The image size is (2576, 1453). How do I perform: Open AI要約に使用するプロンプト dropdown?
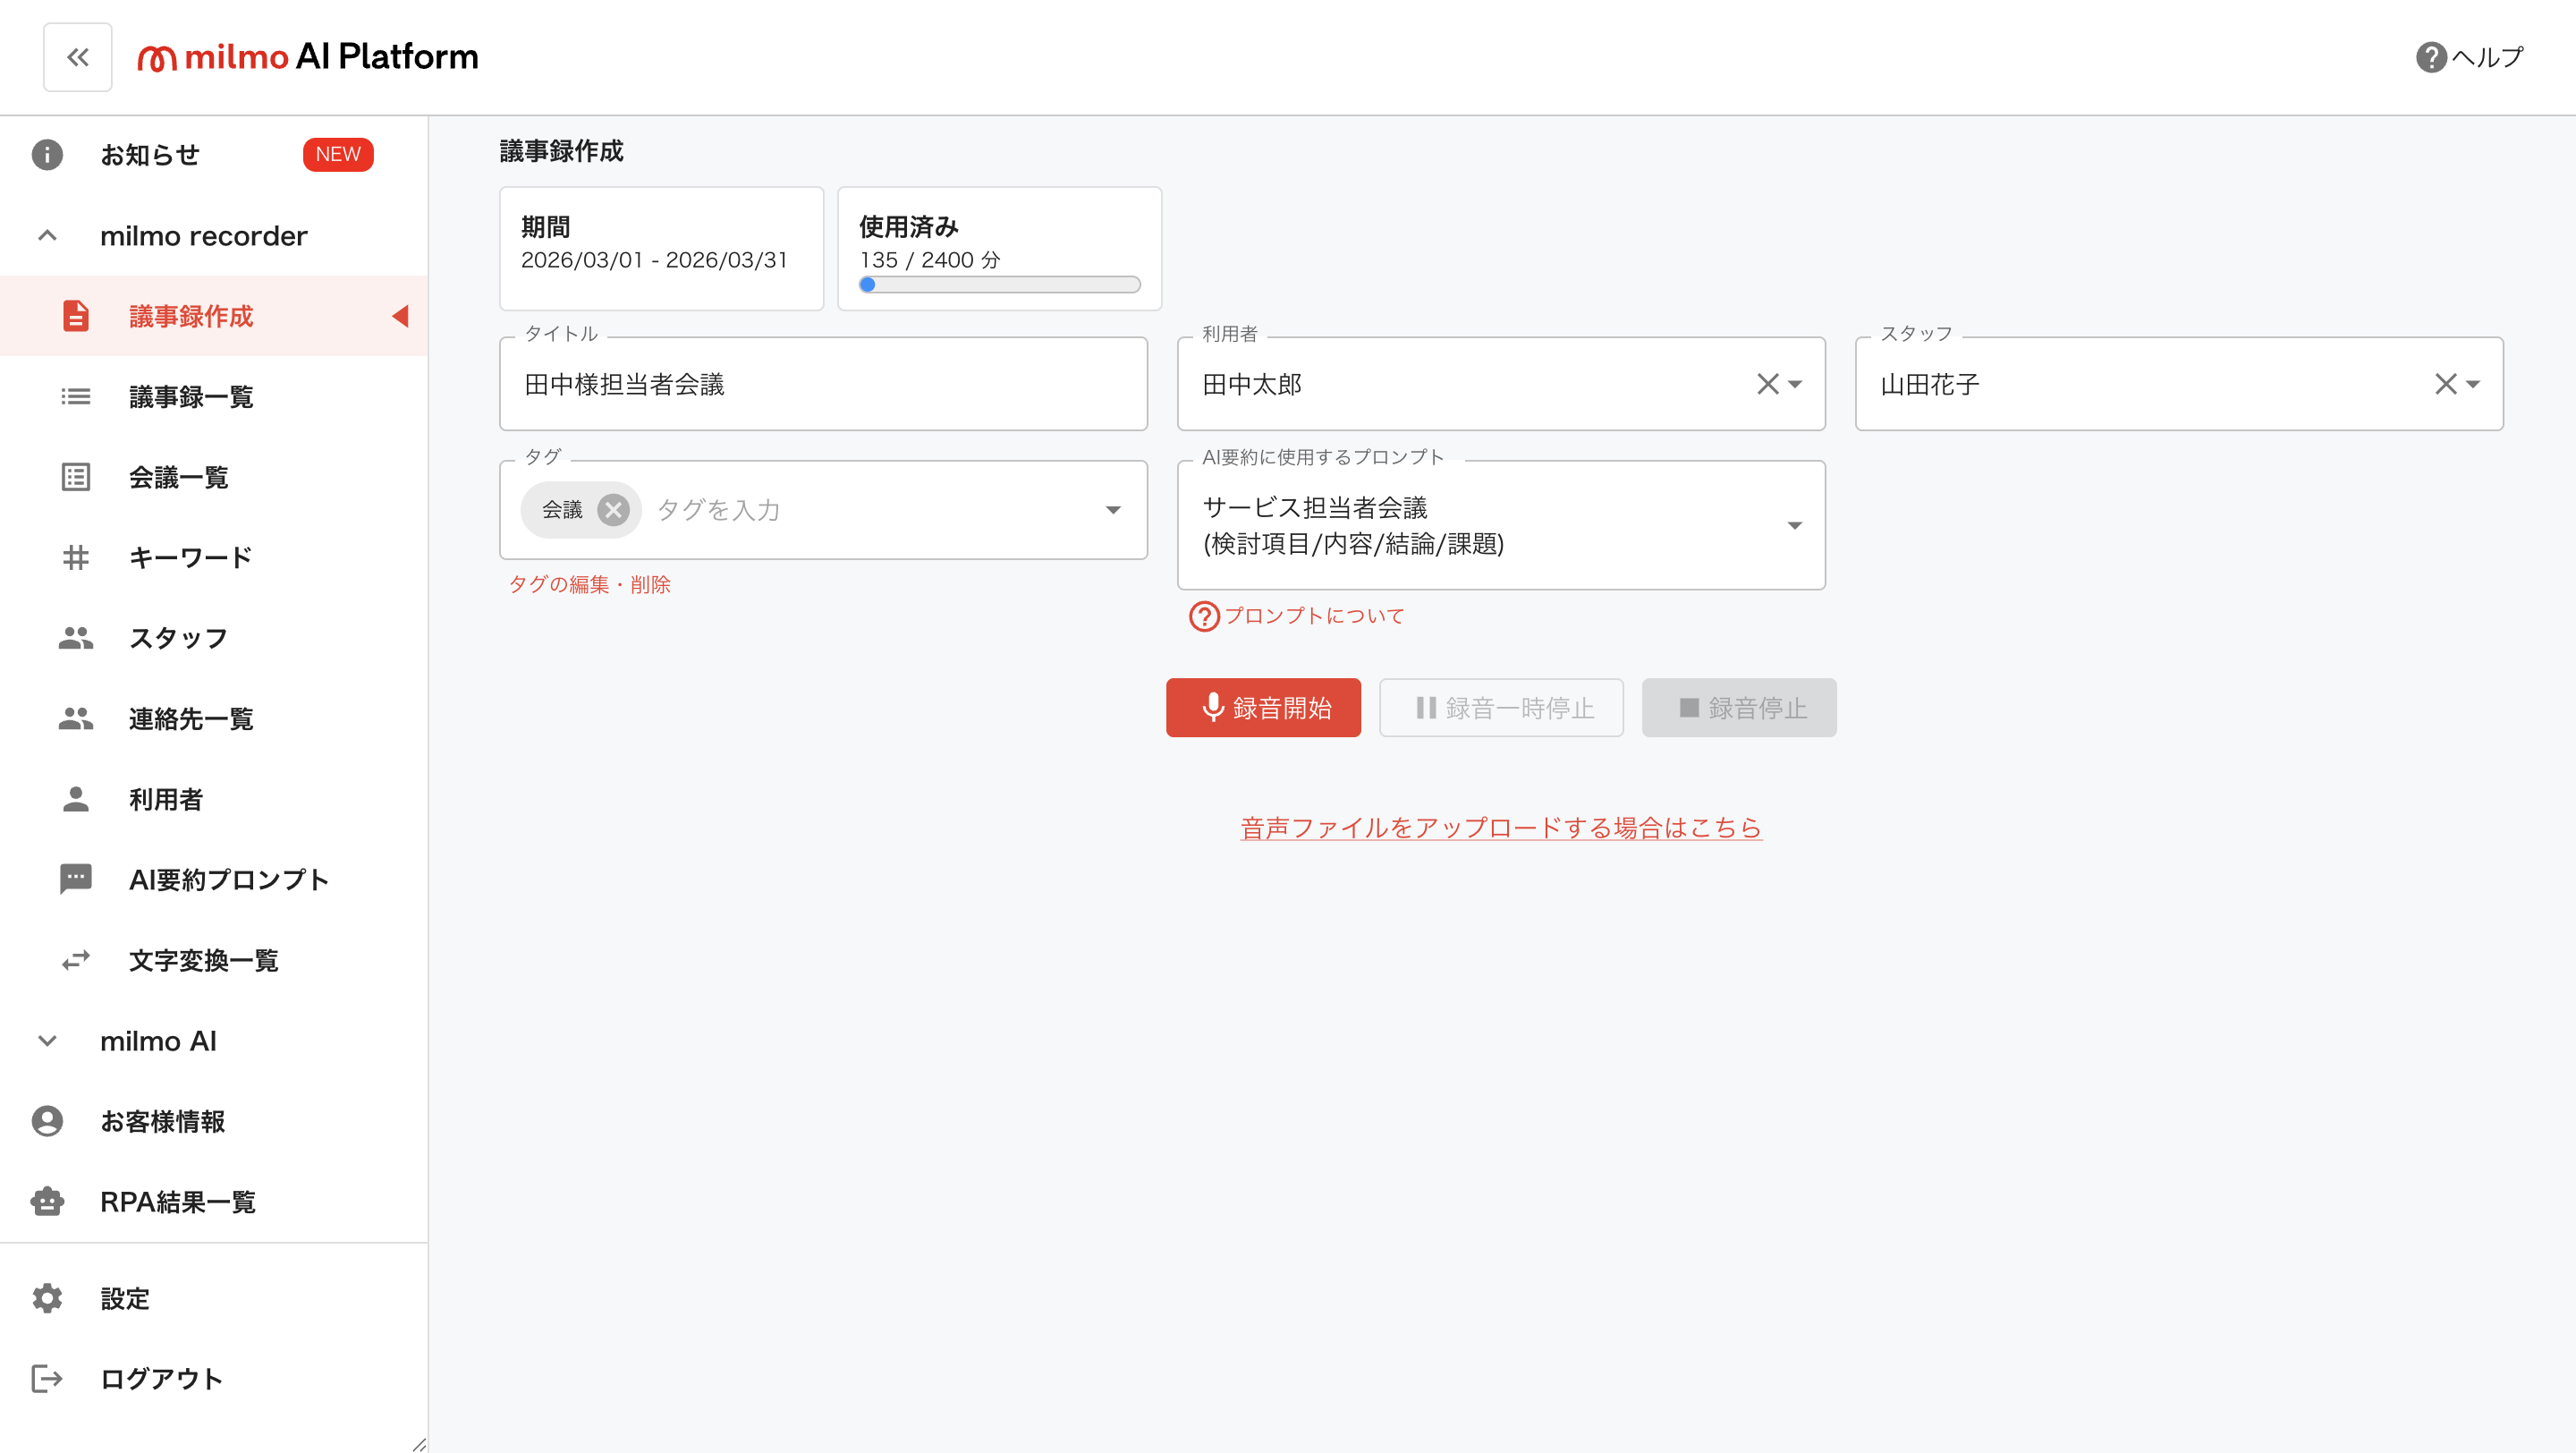pyautogui.click(x=1794, y=525)
